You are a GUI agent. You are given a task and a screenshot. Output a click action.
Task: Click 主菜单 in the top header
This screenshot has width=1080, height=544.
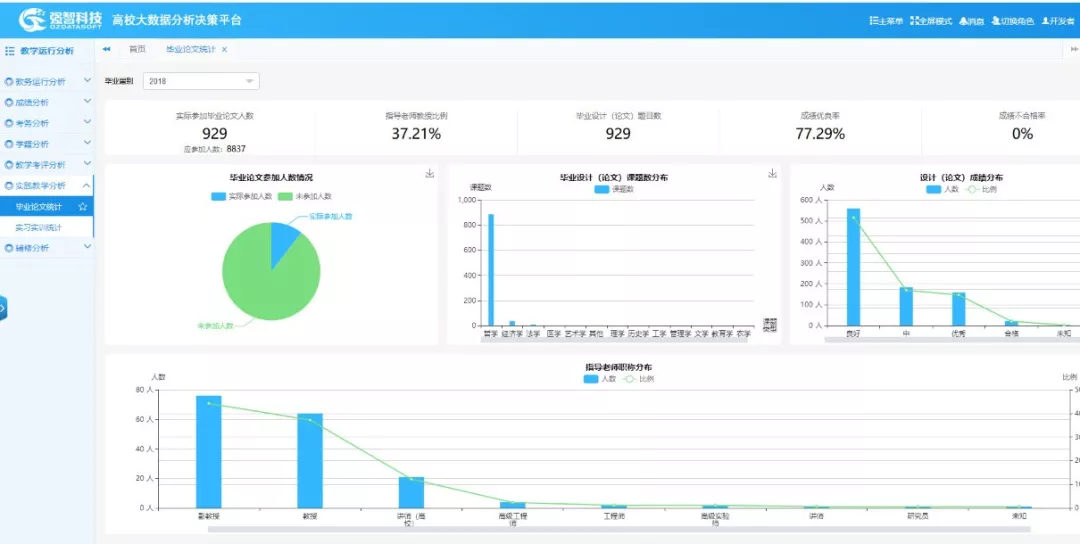886,21
